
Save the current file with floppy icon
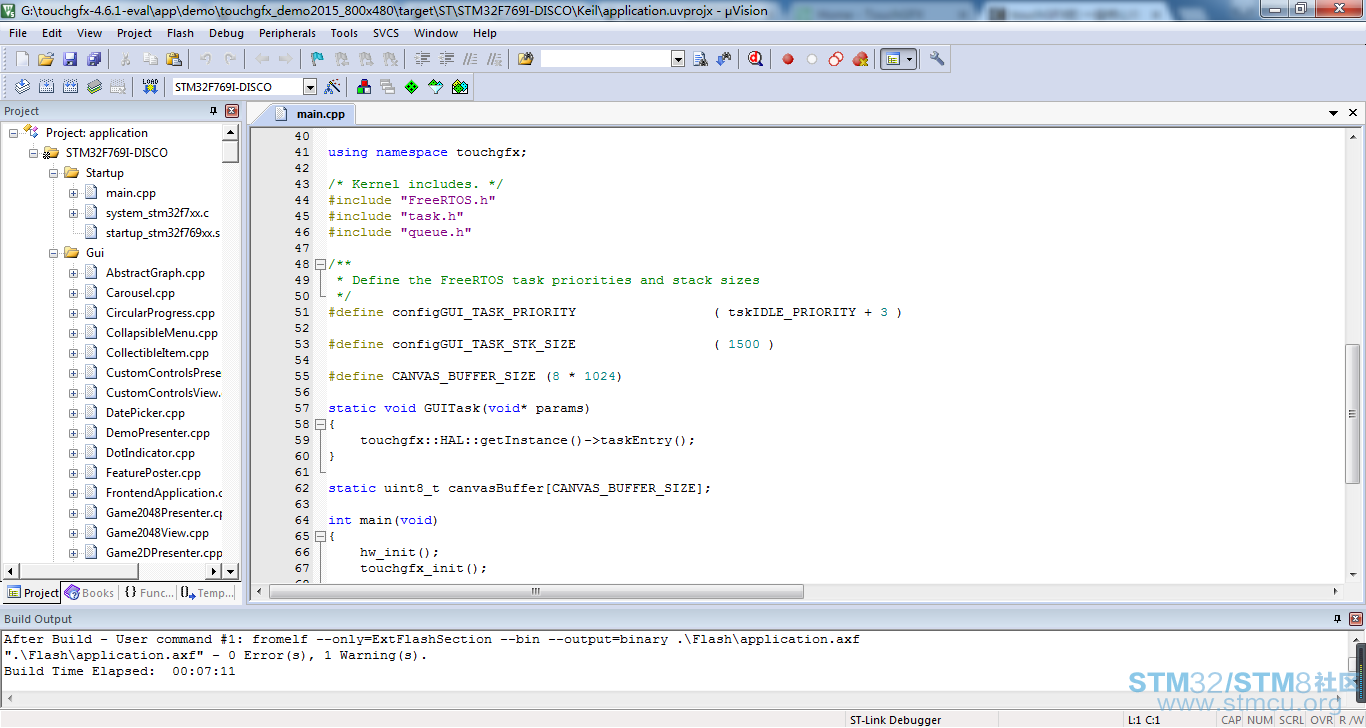pyautogui.click(x=70, y=59)
